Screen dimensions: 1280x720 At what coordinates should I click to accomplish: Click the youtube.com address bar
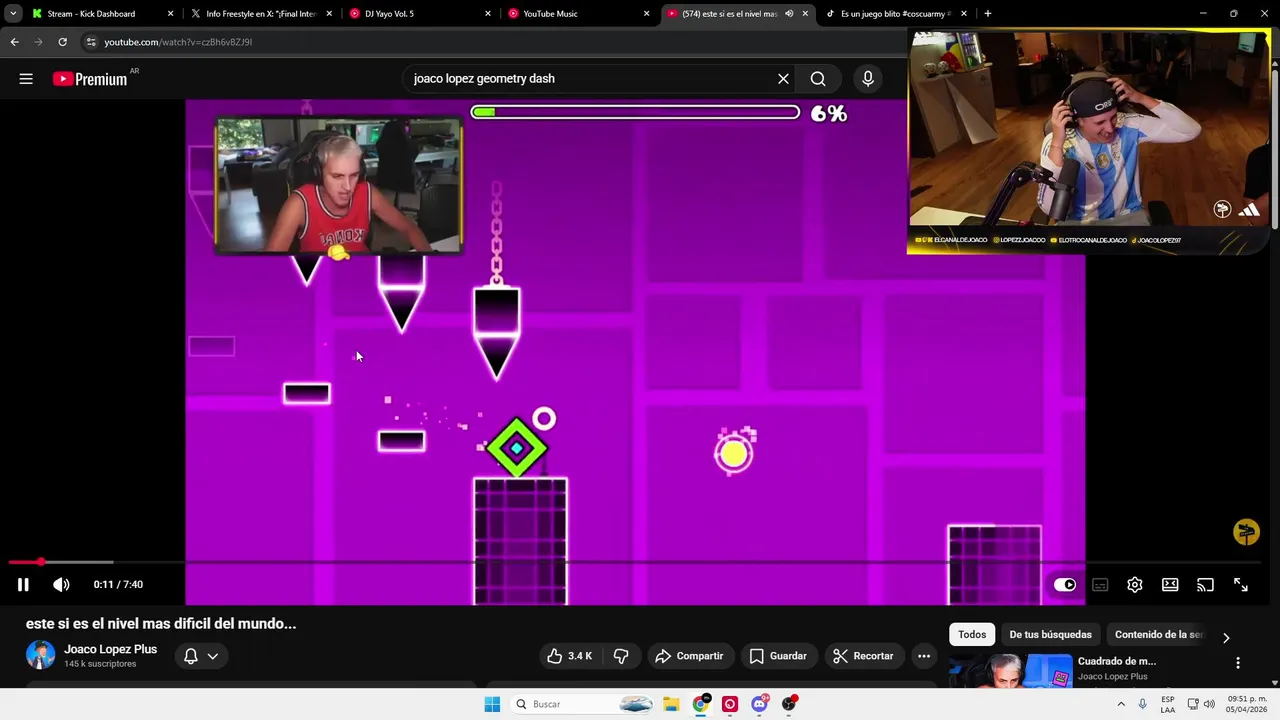(x=490, y=42)
